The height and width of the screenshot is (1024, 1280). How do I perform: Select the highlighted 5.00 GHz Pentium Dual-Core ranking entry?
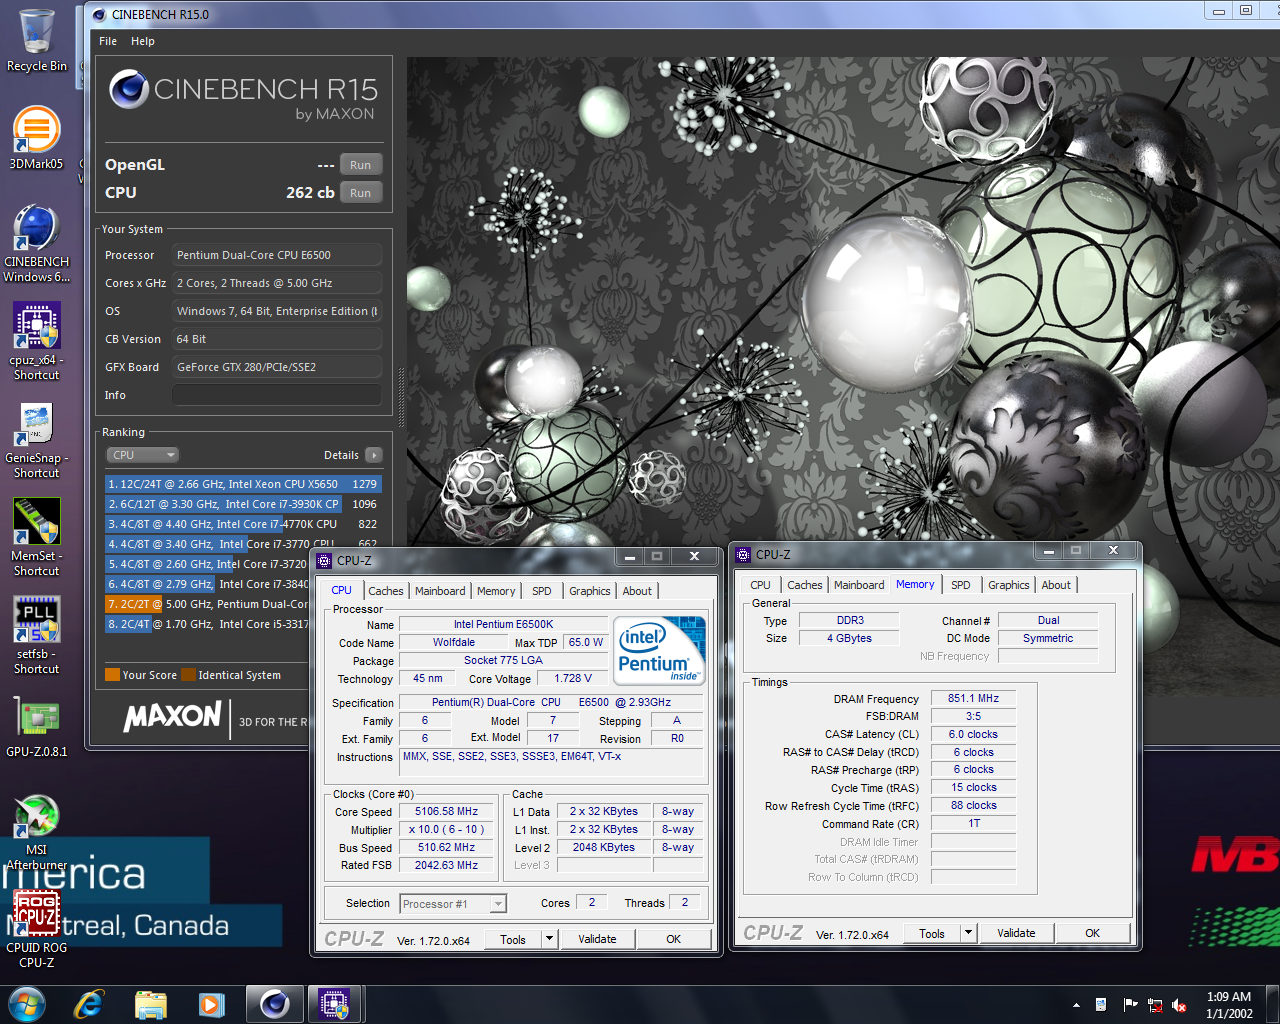[208, 604]
